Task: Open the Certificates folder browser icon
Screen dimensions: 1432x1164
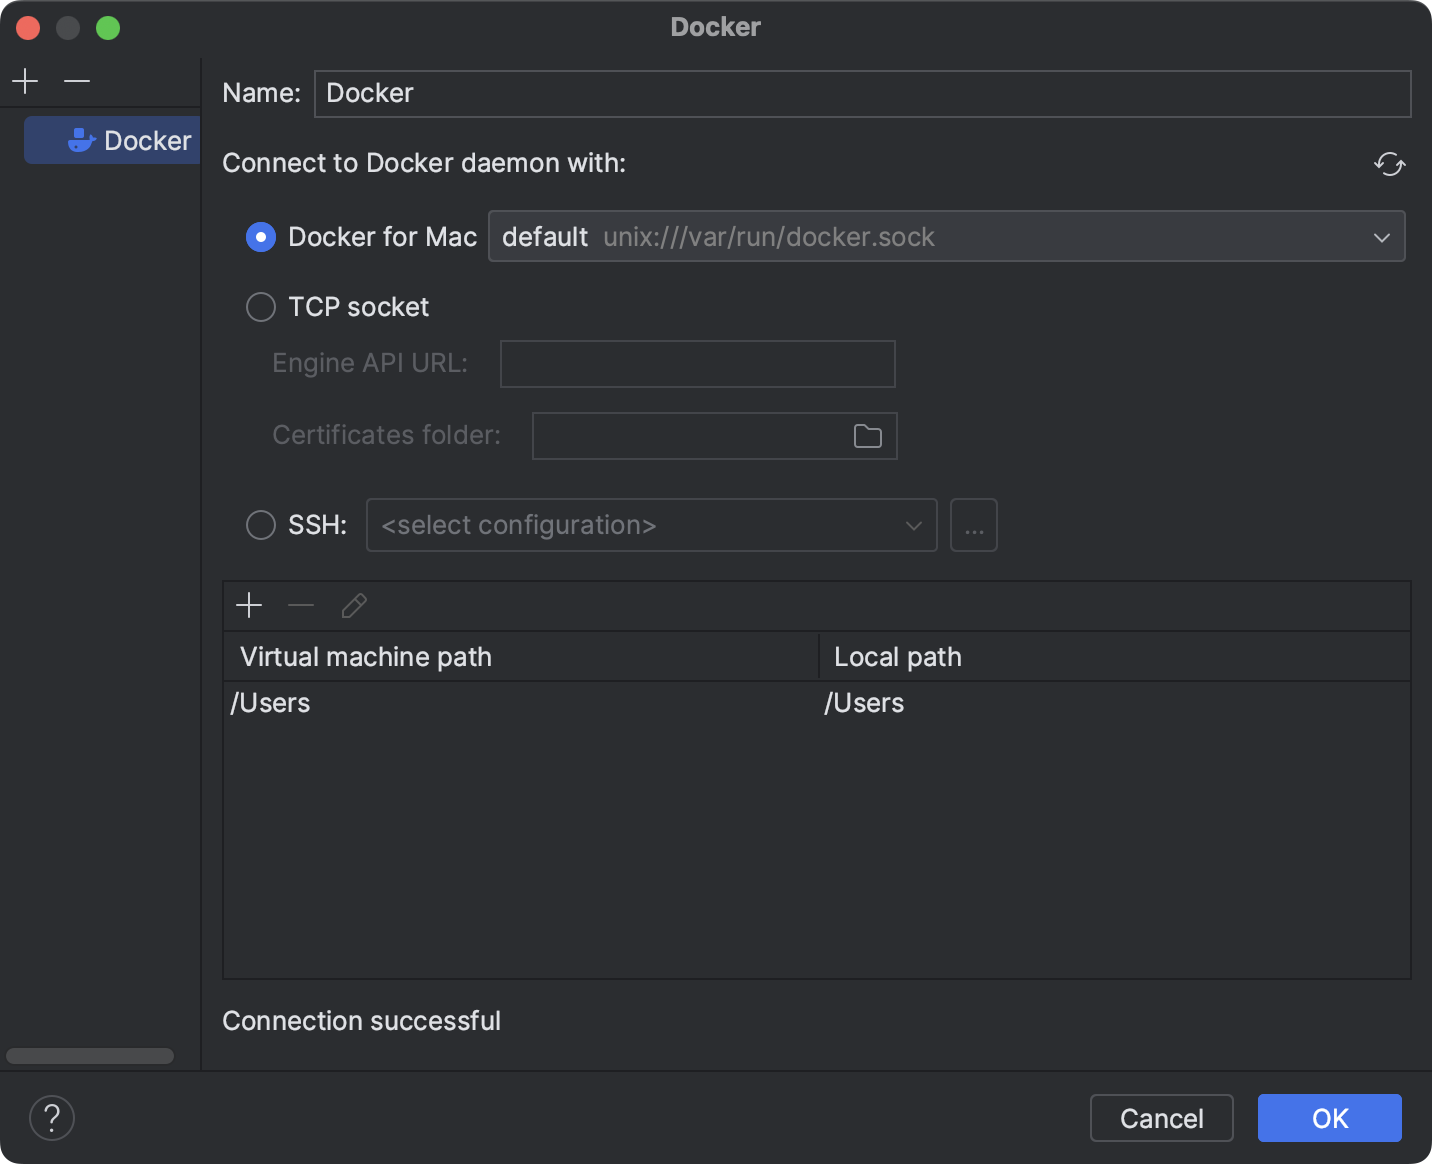Action: 867,435
